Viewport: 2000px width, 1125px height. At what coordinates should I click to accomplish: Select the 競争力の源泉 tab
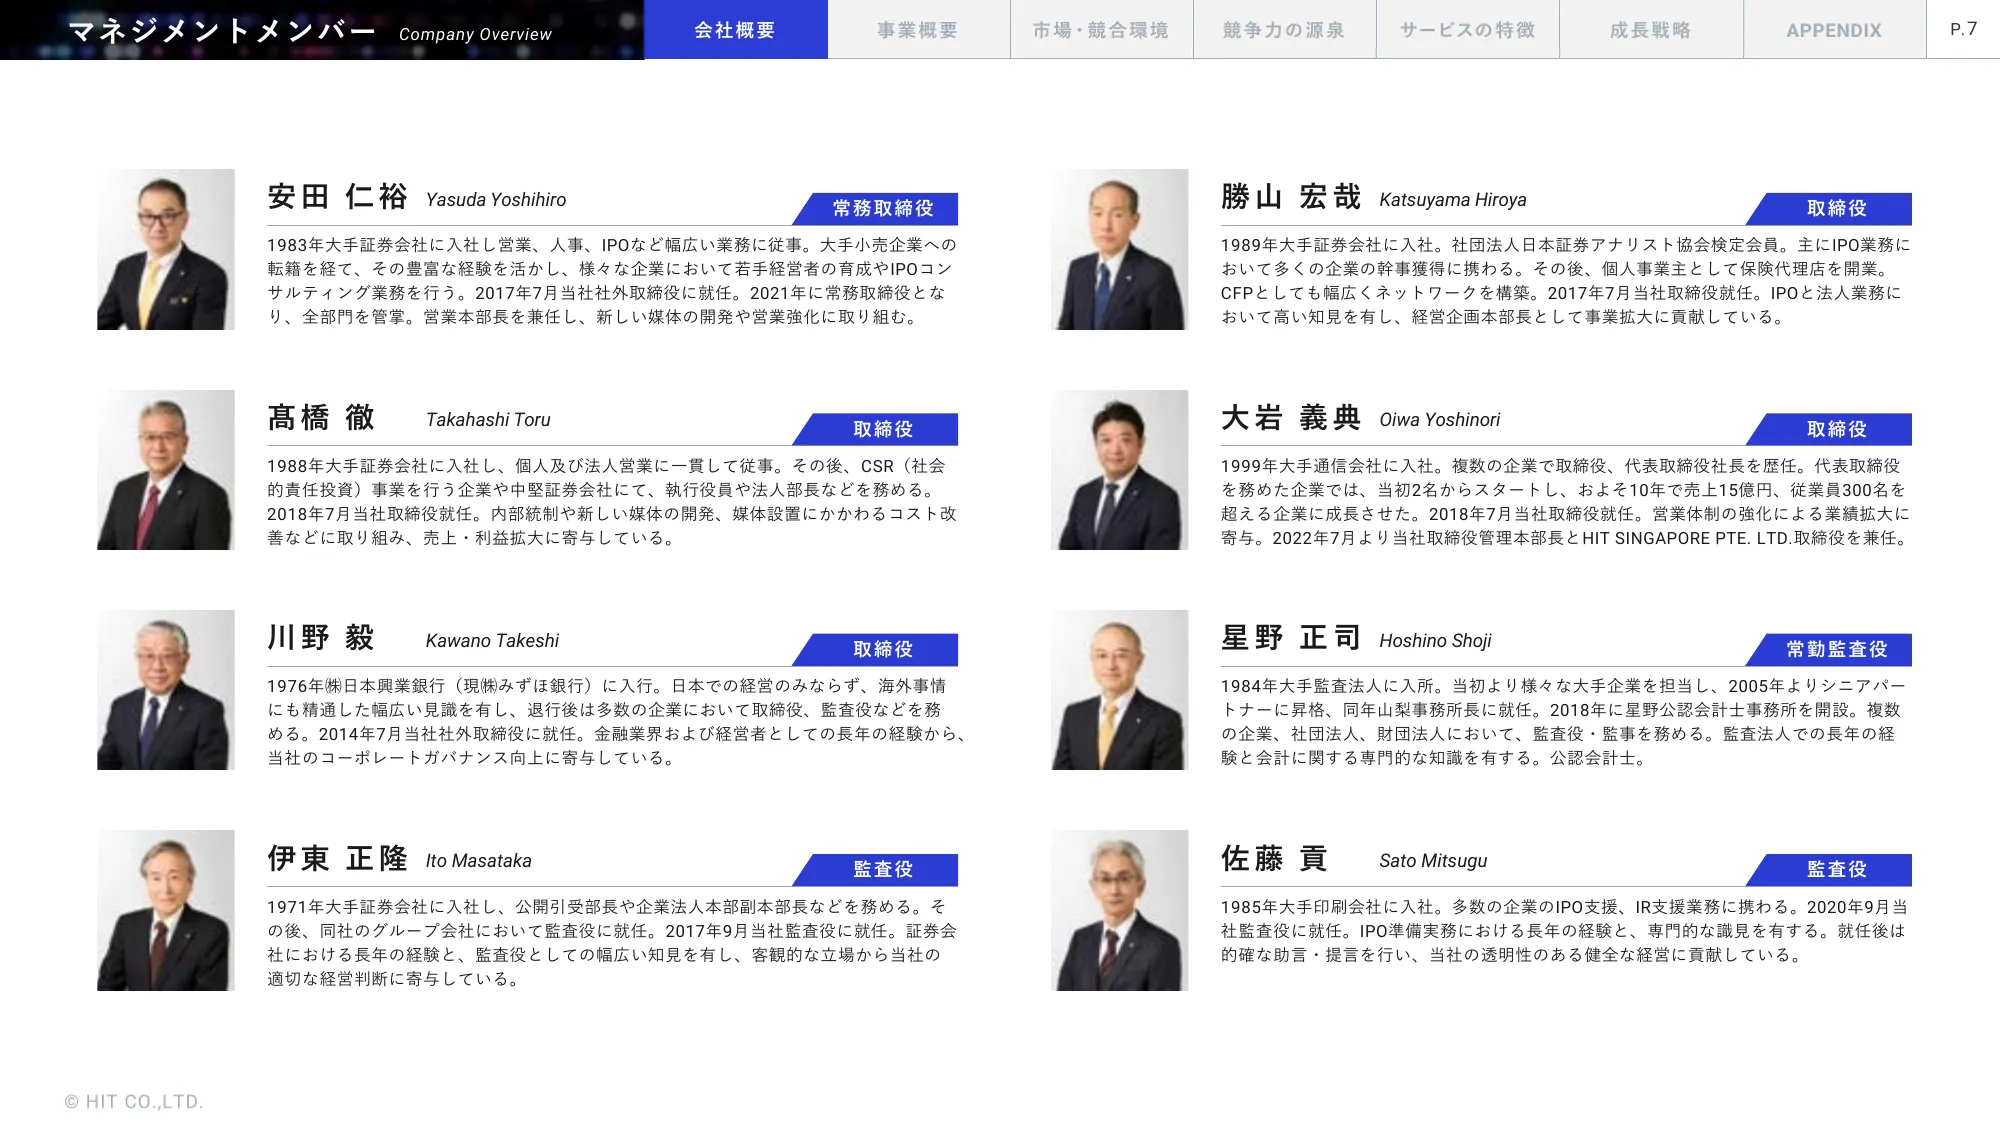click(x=1283, y=29)
